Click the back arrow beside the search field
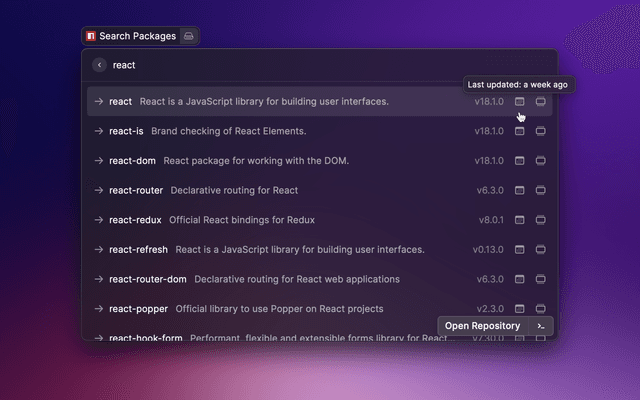This screenshot has height=400, width=640. pos(99,65)
